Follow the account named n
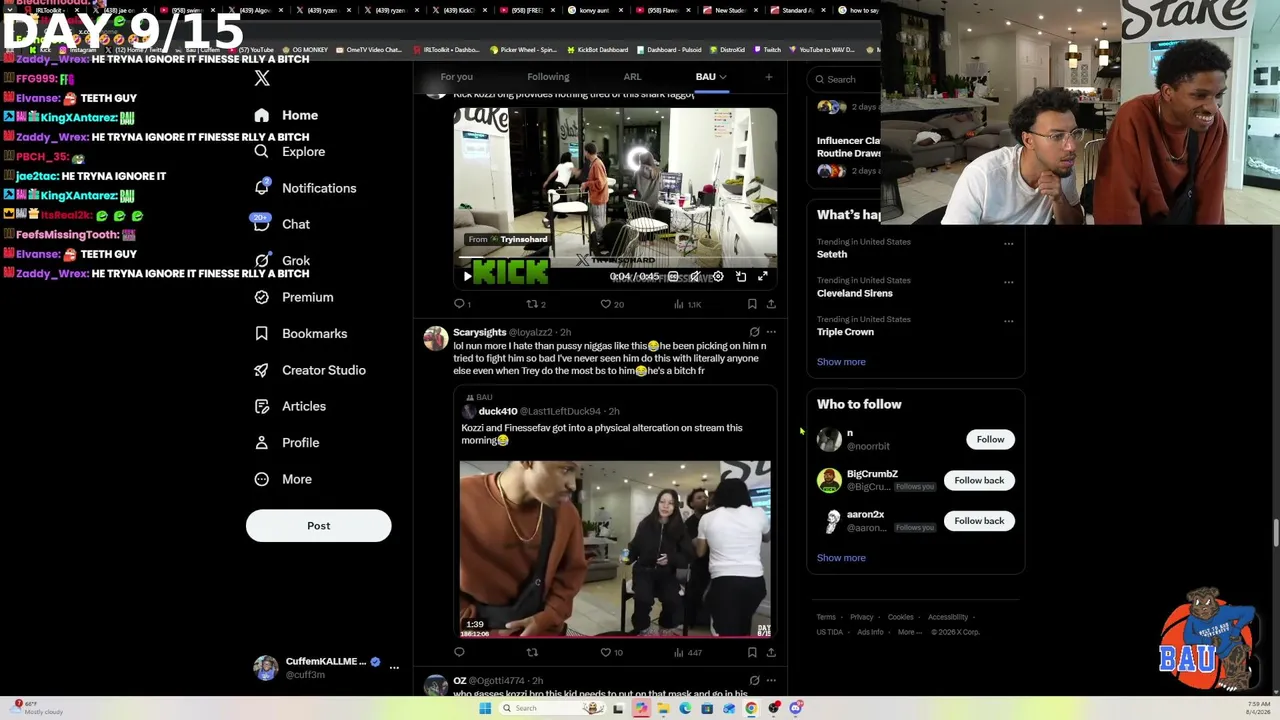Screen dimensions: 1280x720 pos(990,440)
